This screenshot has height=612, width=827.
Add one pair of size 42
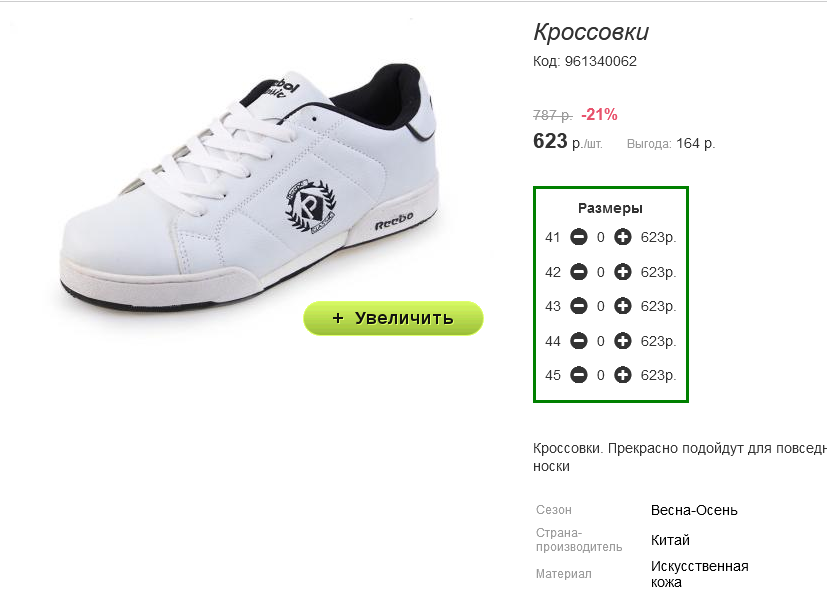pyautogui.click(x=623, y=272)
